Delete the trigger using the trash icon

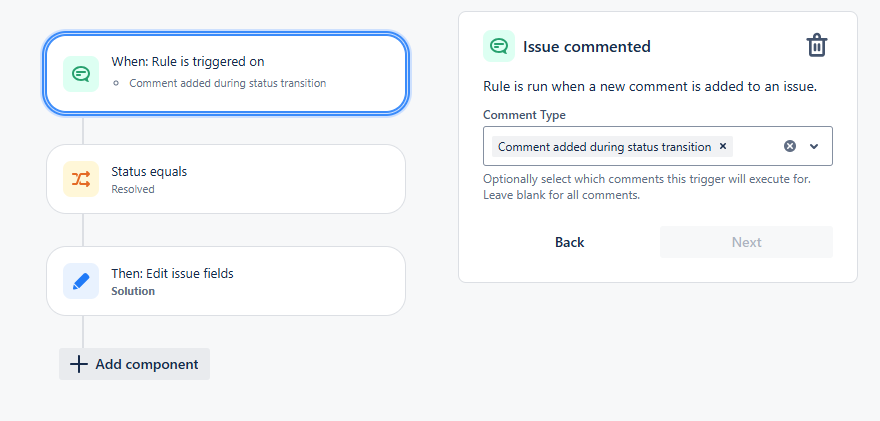pyautogui.click(x=817, y=45)
